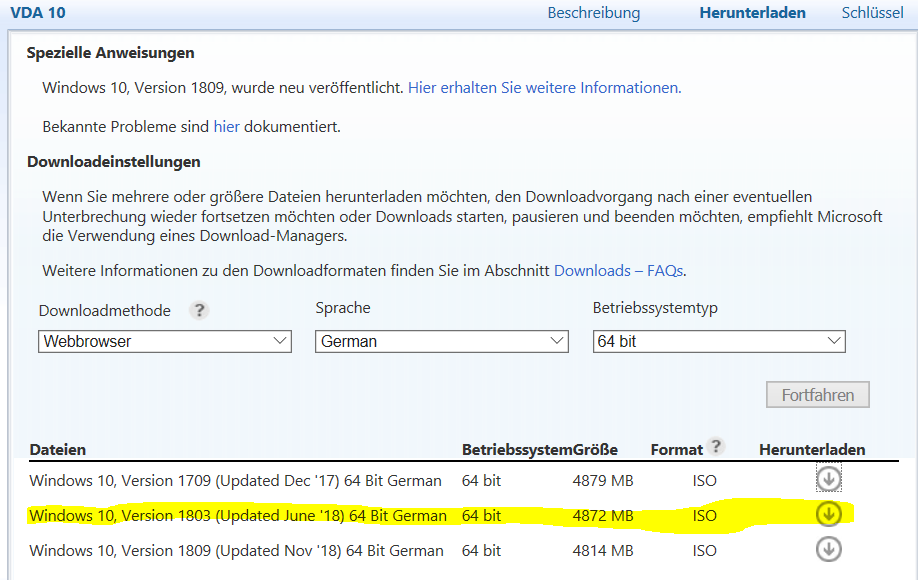Open the Betriebssystemtyp 64 bit dropdown
This screenshot has height=580, width=918.
click(x=719, y=341)
